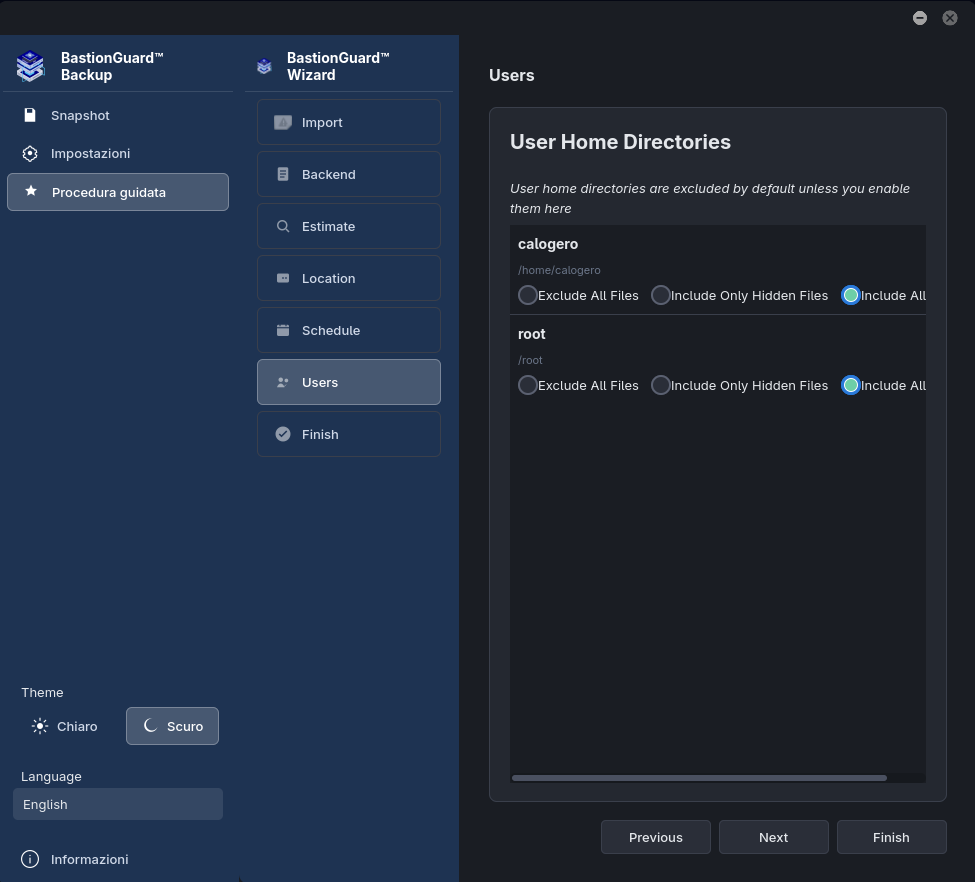This screenshot has height=882, width=975.
Task: Minimize the window with the minus icon
Action: click(x=920, y=18)
